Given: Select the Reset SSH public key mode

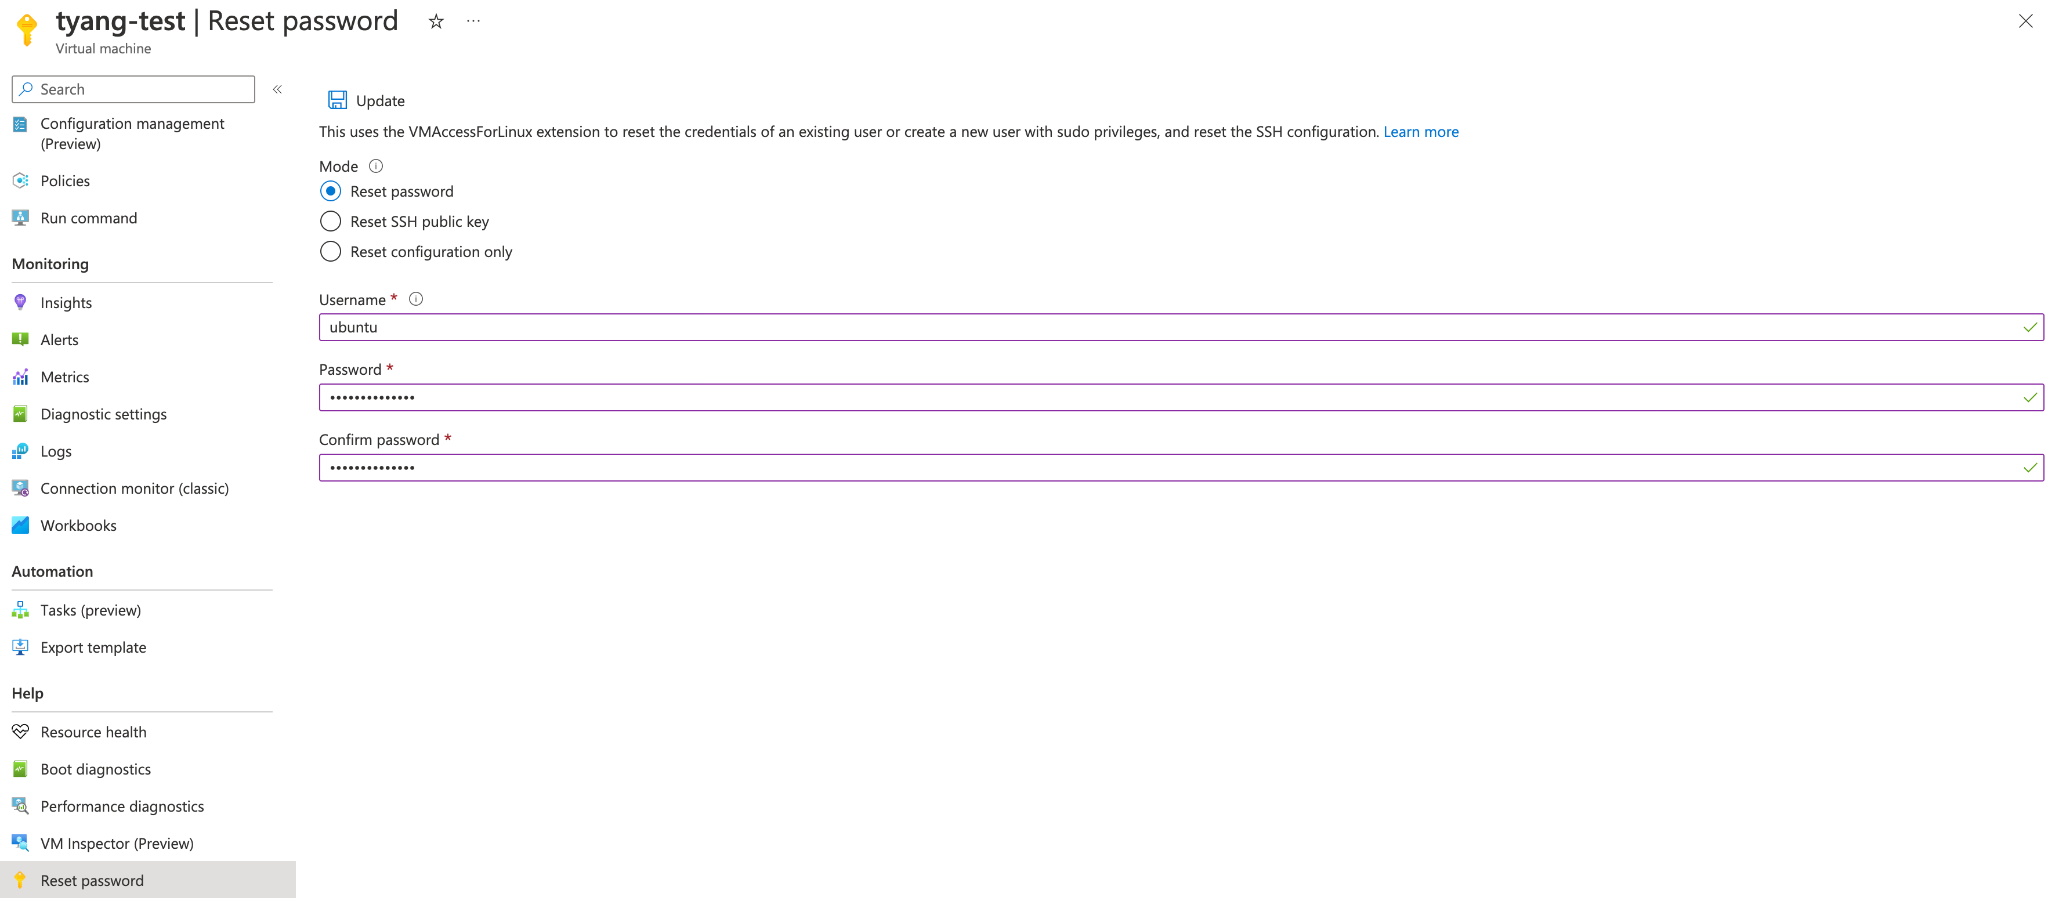Looking at the screenshot, I should click(x=331, y=221).
